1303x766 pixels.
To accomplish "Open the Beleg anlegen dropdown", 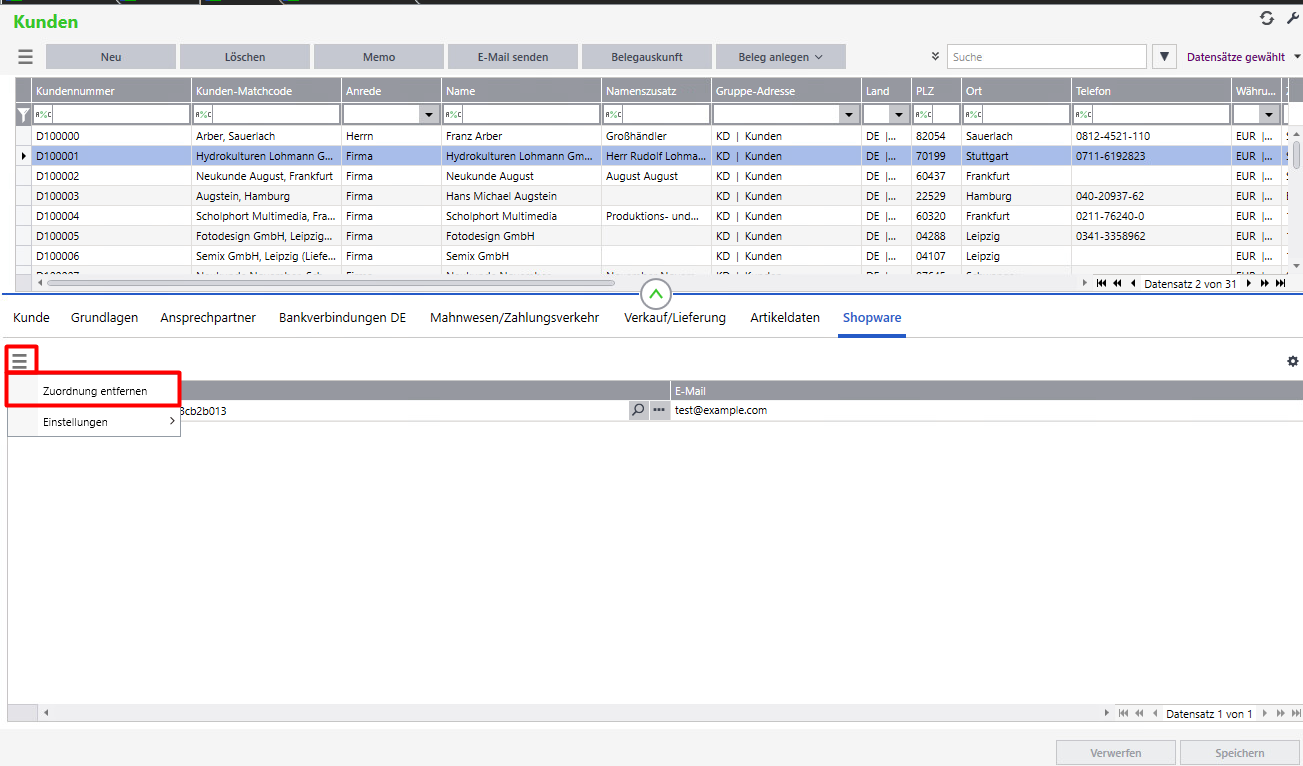I will (x=780, y=57).
